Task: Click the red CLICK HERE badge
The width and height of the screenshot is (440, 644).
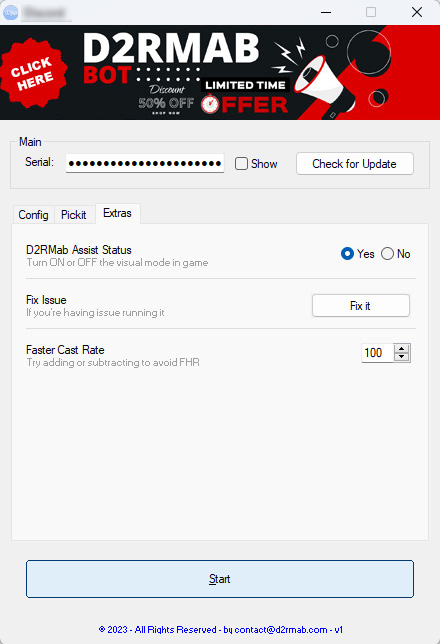Action: click(x=34, y=73)
